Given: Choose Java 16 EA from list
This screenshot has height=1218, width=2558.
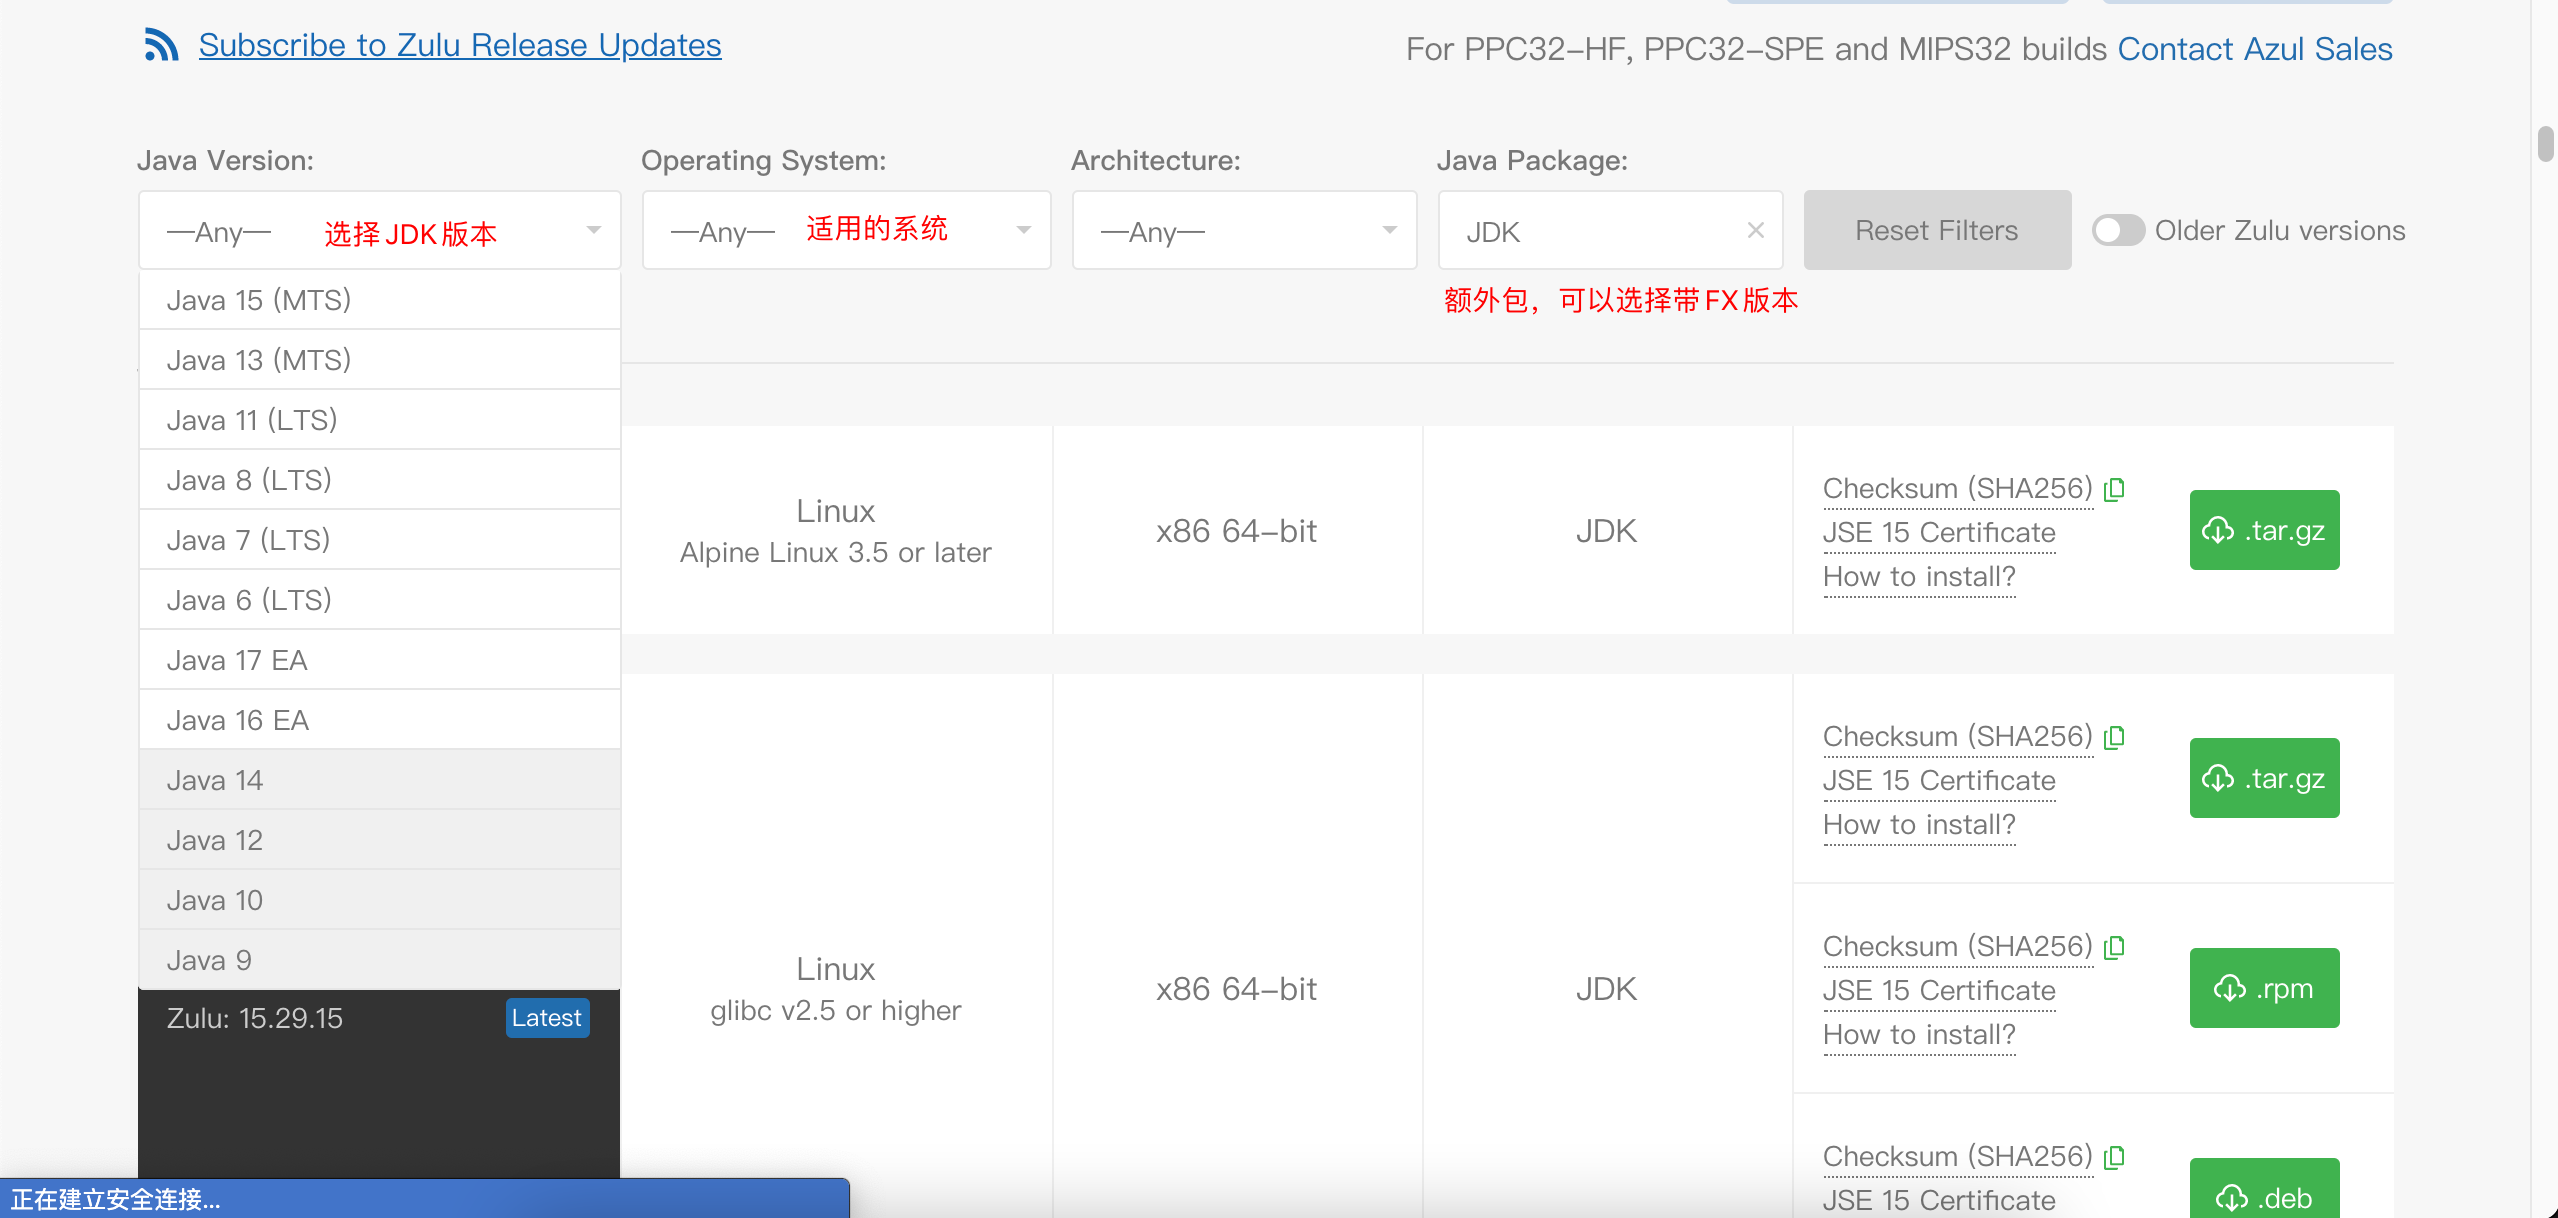Looking at the screenshot, I should (380, 720).
